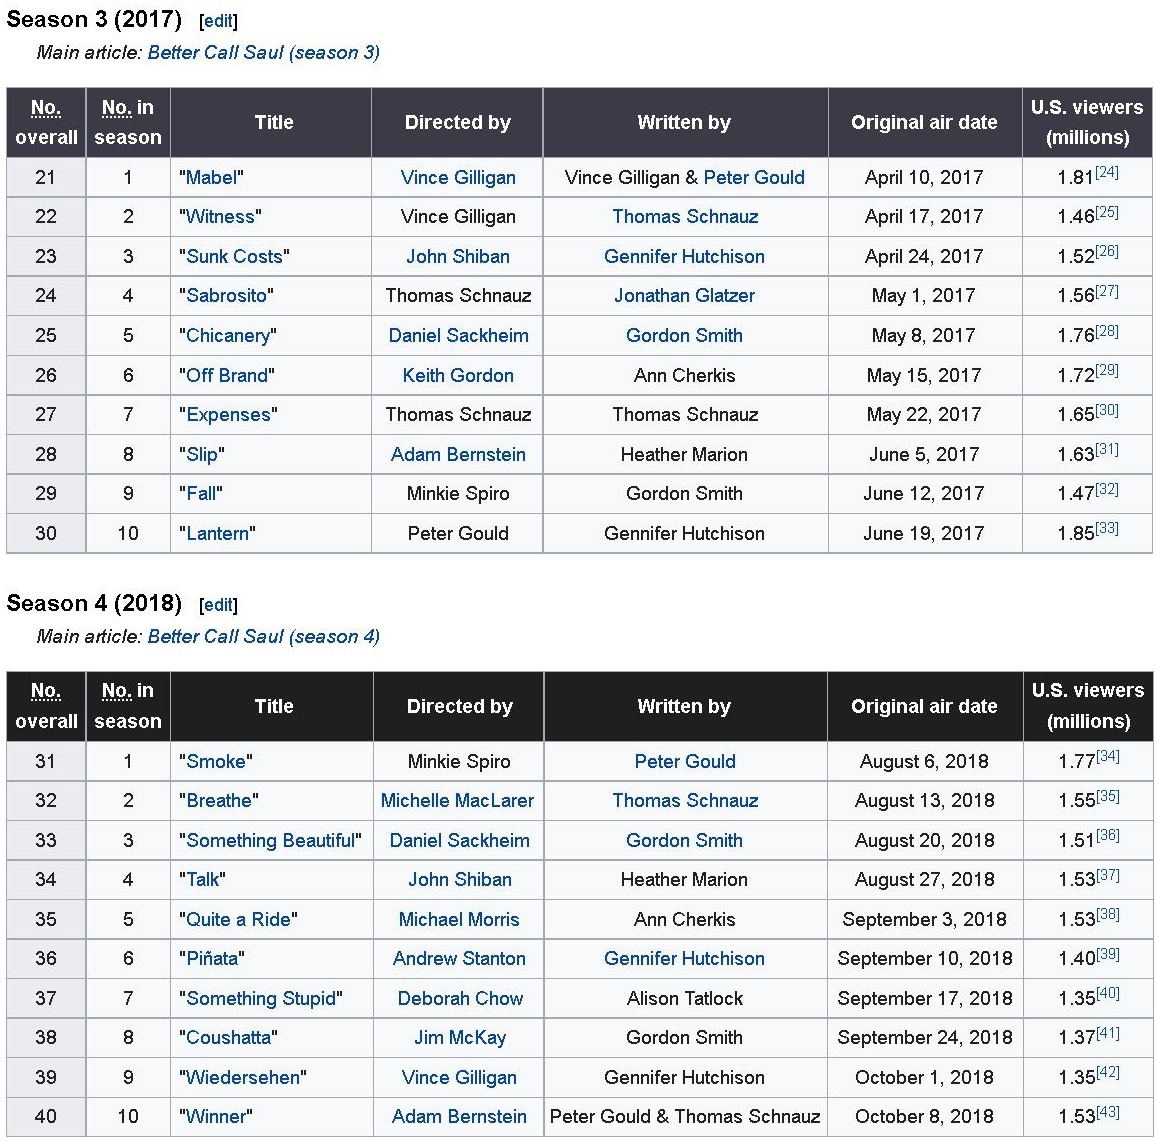
Task: Follow the "Sunk Costs" title link
Action: [x=234, y=257]
